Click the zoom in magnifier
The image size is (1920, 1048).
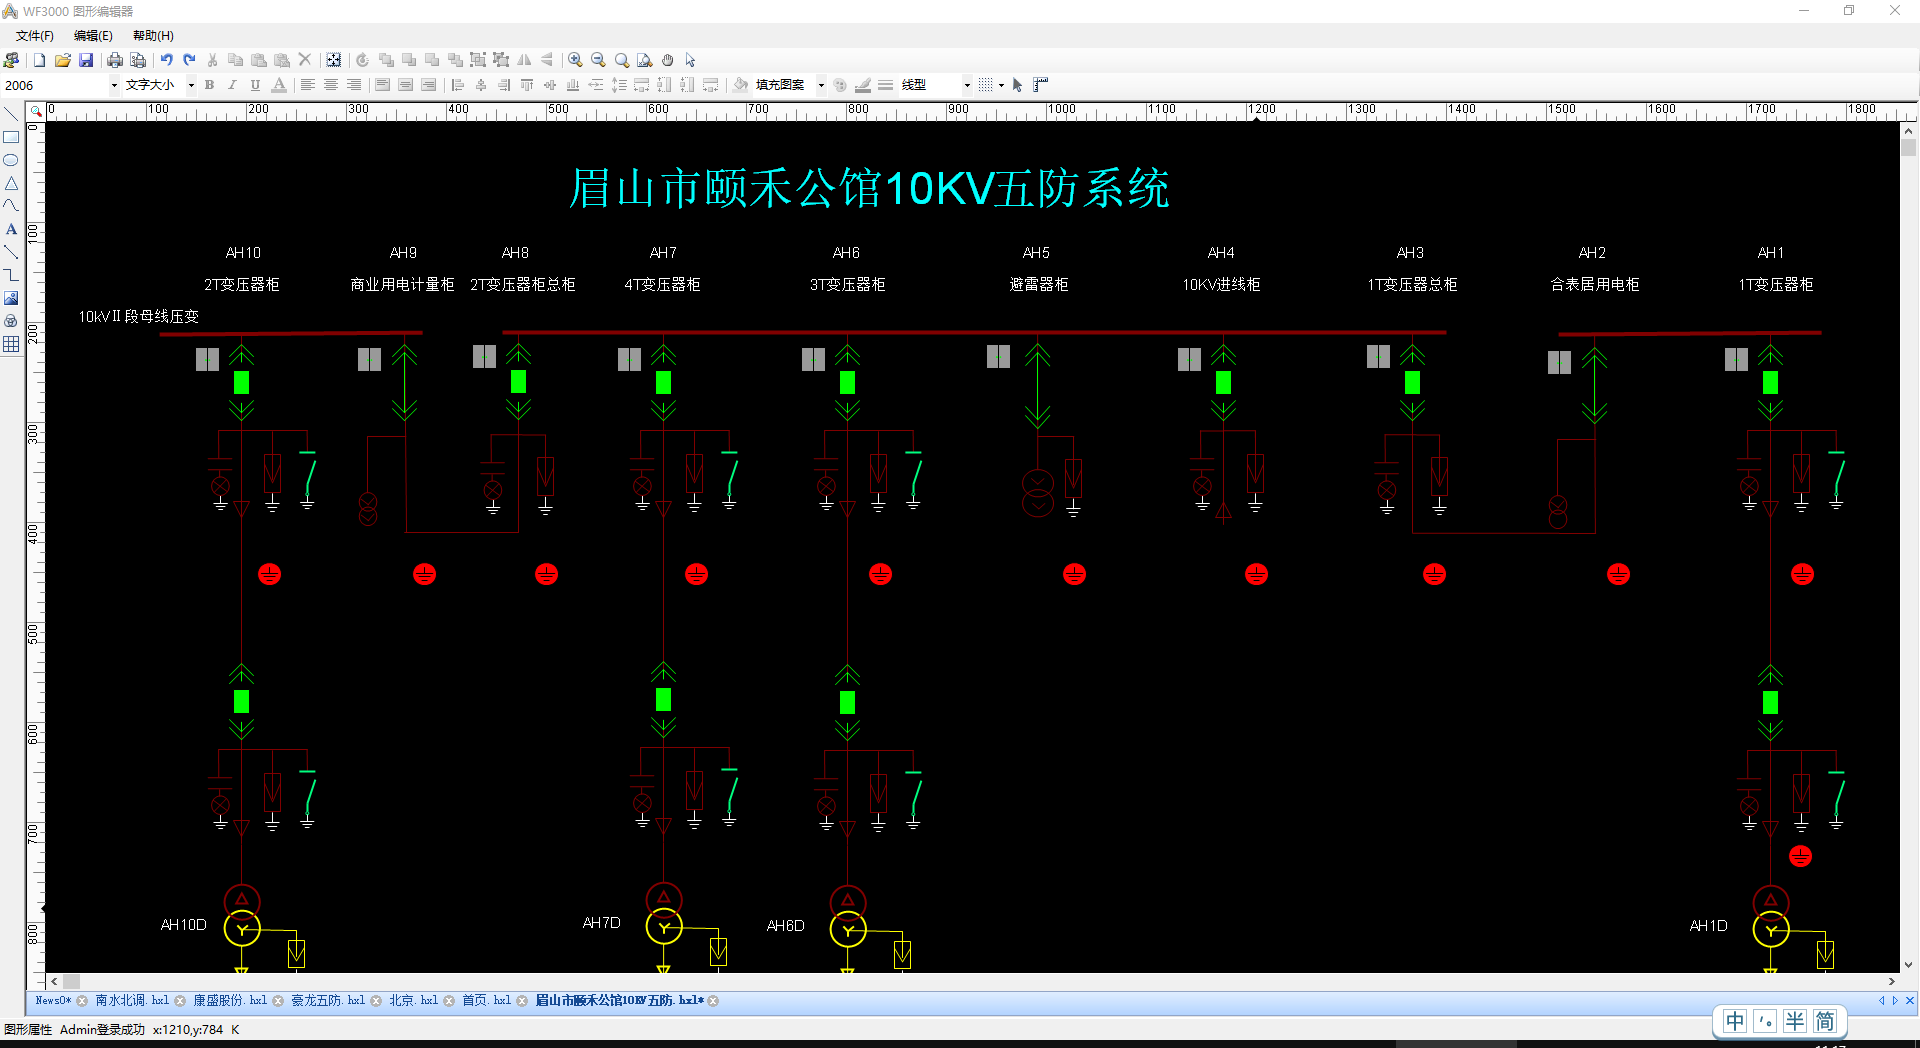(x=575, y=60)
